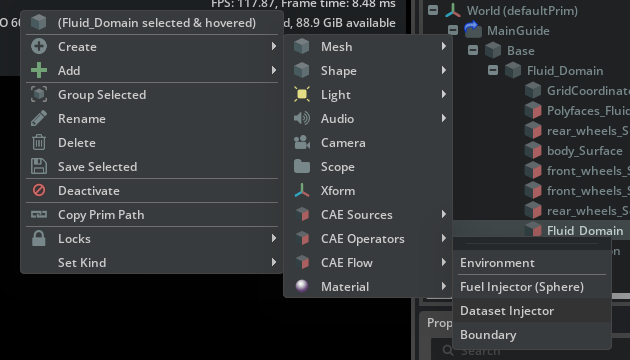This screenshot has width=630, height=360.
Task: Open the Create submenu entry
Action: point(152,47)
